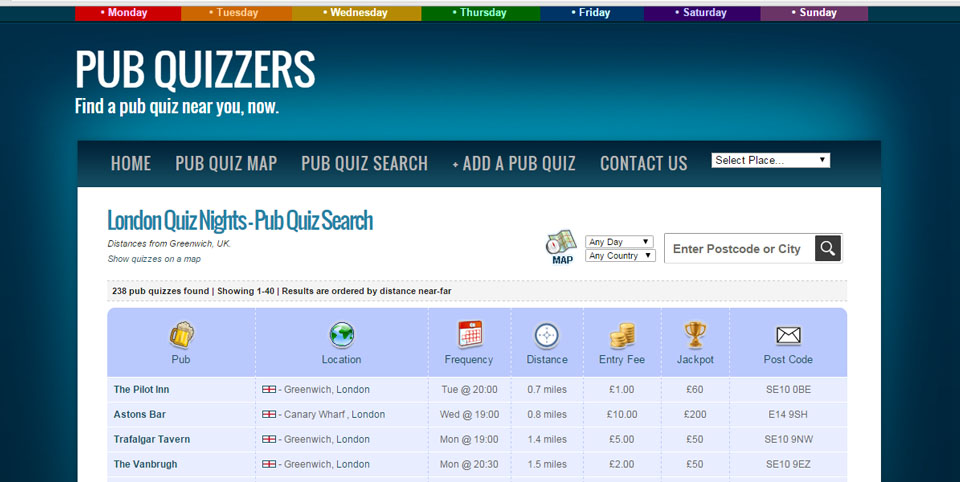Click the 1.4 miles distance cell
Viewport: 960px width, 482px height.
click(x=547, y=439)
